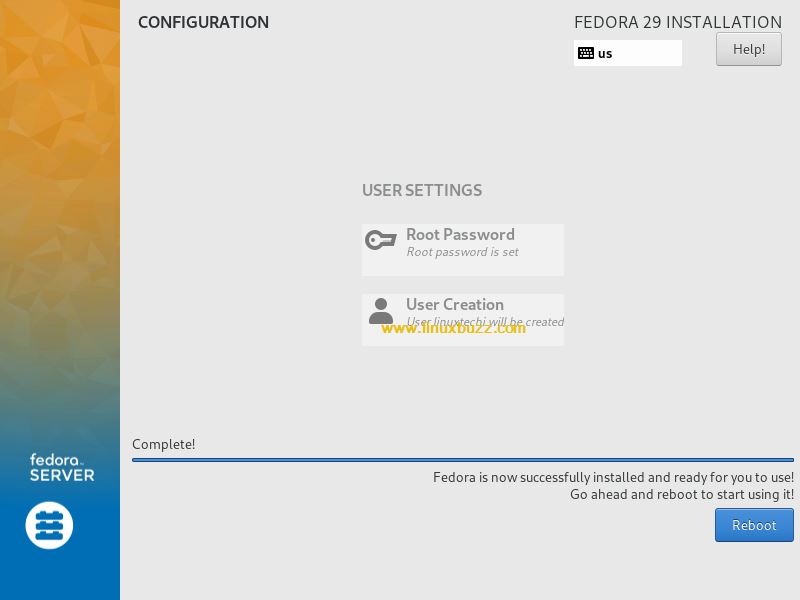Click the person icon for User Creation

click(x=381, y=311)
